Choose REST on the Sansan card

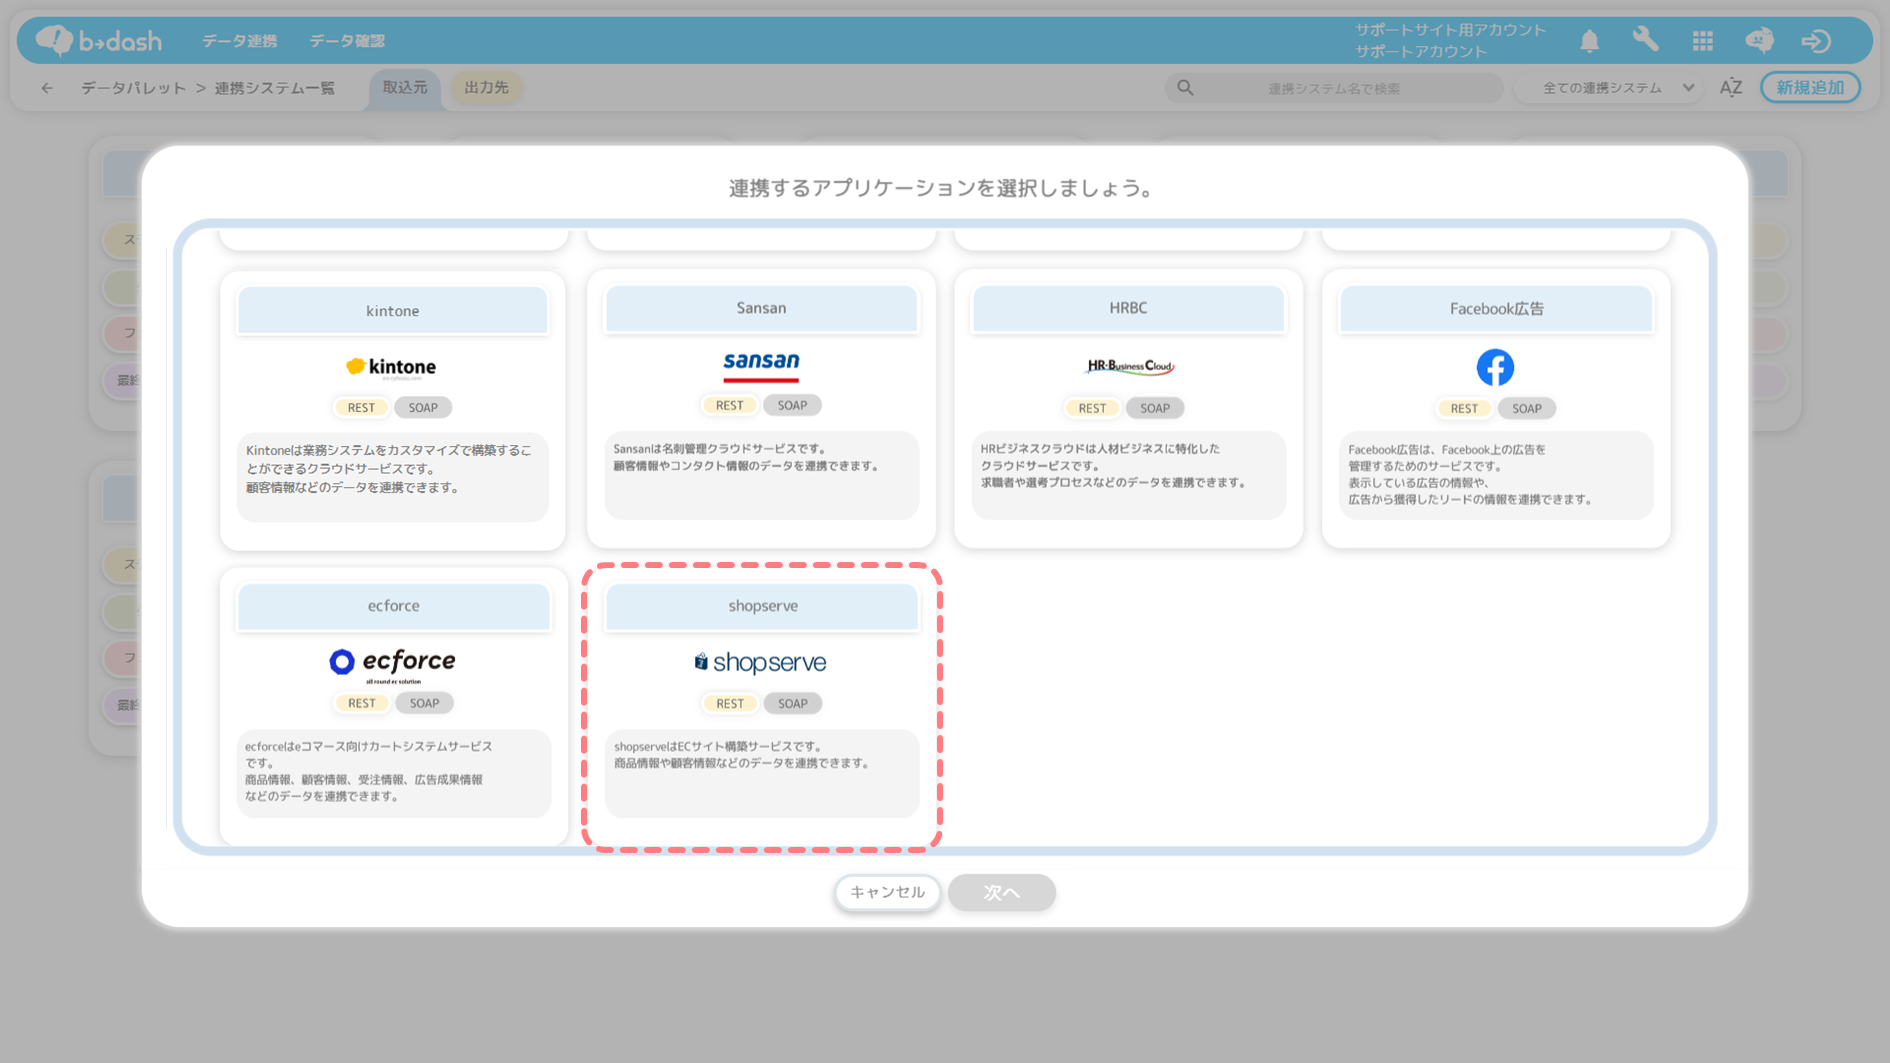click(730, 405)
